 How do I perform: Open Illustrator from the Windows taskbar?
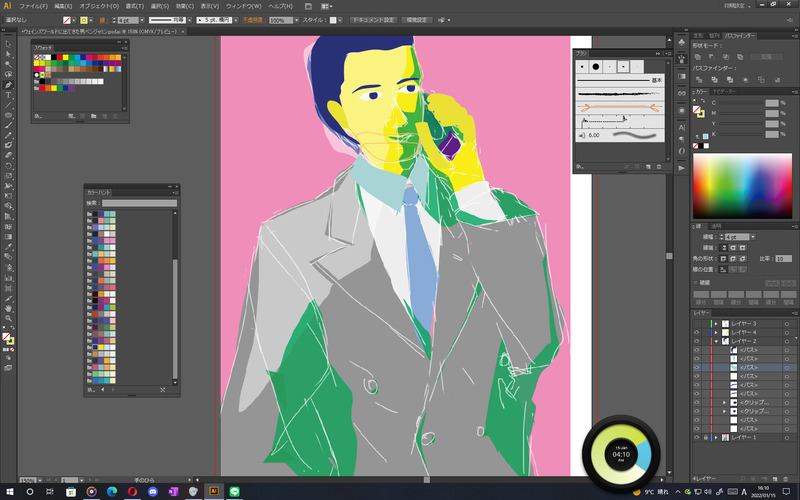(213, 492)
